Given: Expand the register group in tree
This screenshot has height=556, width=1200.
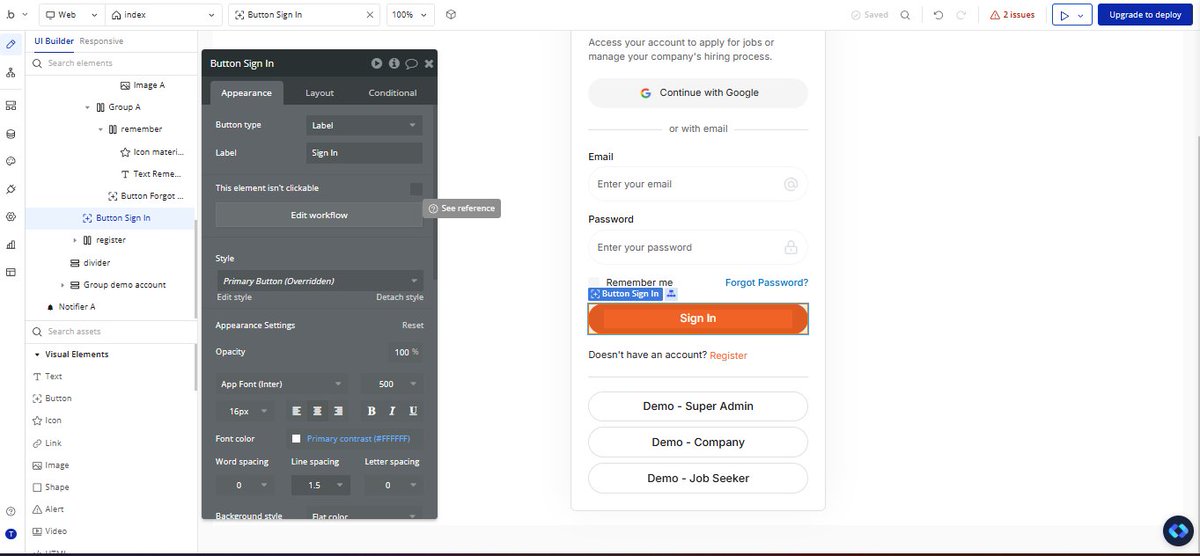Looking at the screenshot, I should (x=75, y=240).
